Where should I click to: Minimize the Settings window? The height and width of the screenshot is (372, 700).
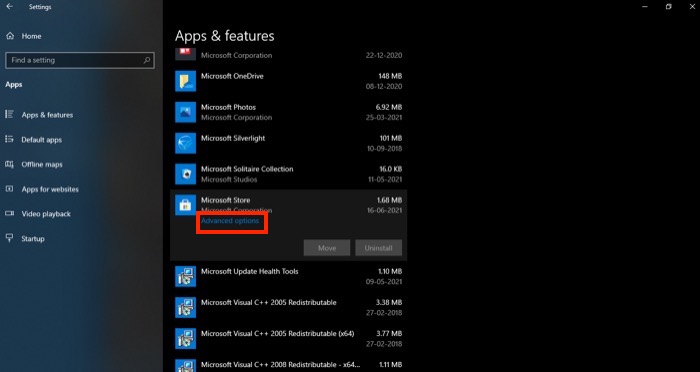[x=645, y=7]
